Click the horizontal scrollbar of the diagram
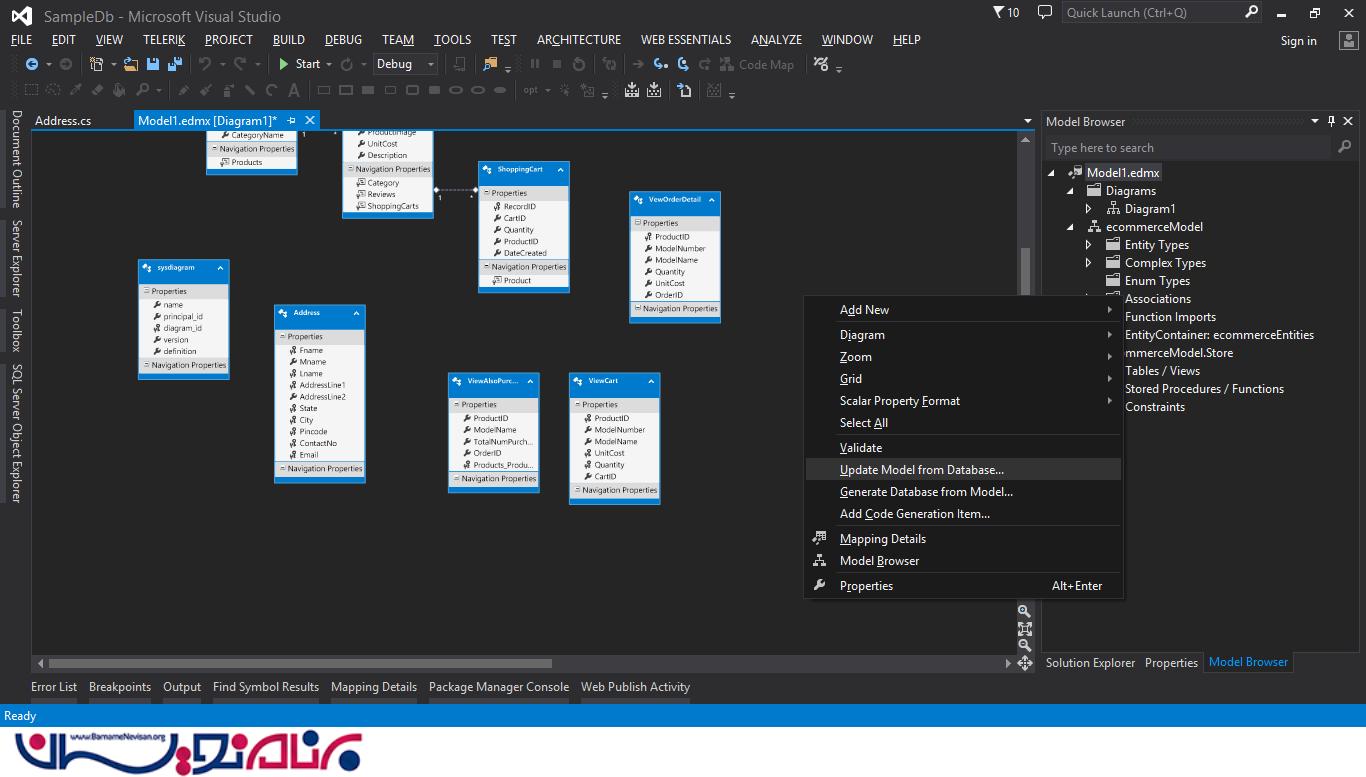Image resolution: width=1366 pixels, height=777 pixels. tap(300, 663)
